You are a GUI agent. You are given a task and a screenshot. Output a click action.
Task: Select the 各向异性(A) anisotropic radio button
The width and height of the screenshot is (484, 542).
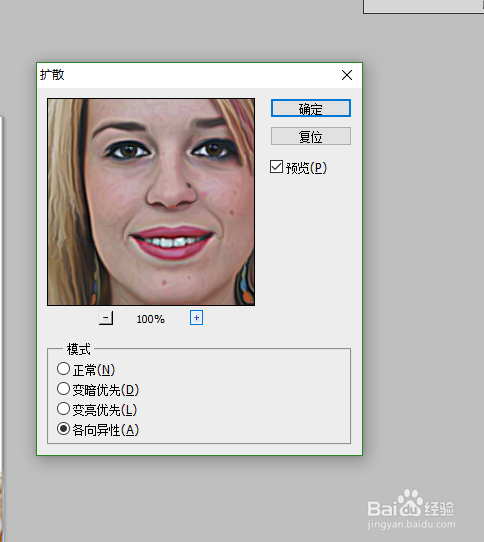[x=63, y=429]
